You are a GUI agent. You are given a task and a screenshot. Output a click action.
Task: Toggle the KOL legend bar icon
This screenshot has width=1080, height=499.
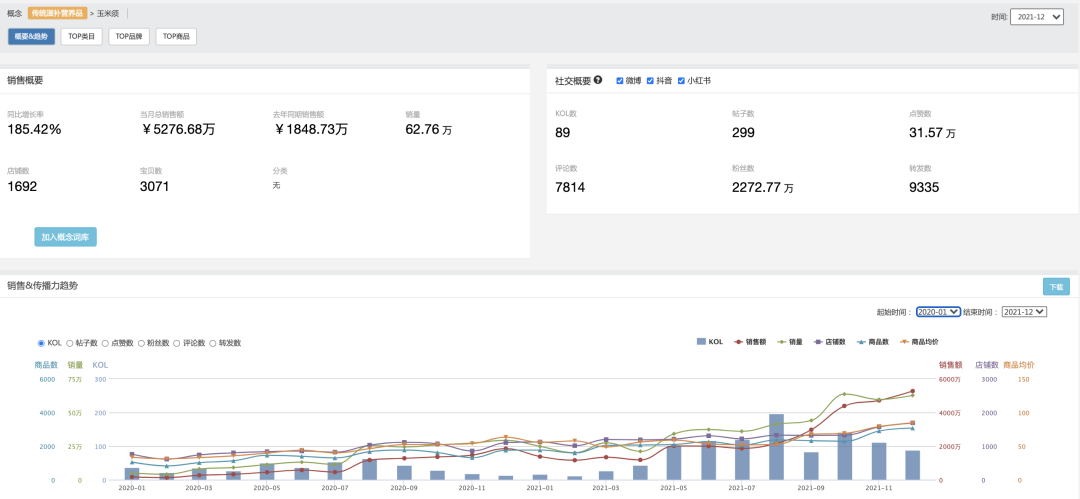(x=701, y=341)
